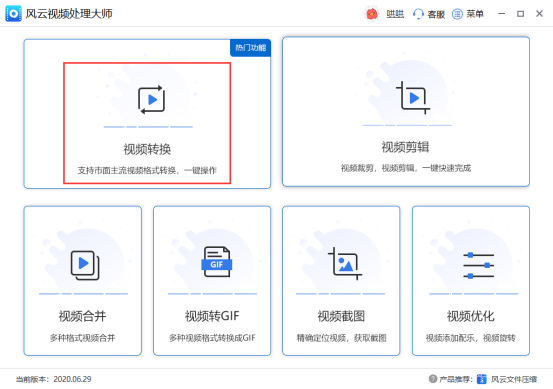Click the 产品推荐 label
Screen dimensions: 553x389
(x=456, y=379)
